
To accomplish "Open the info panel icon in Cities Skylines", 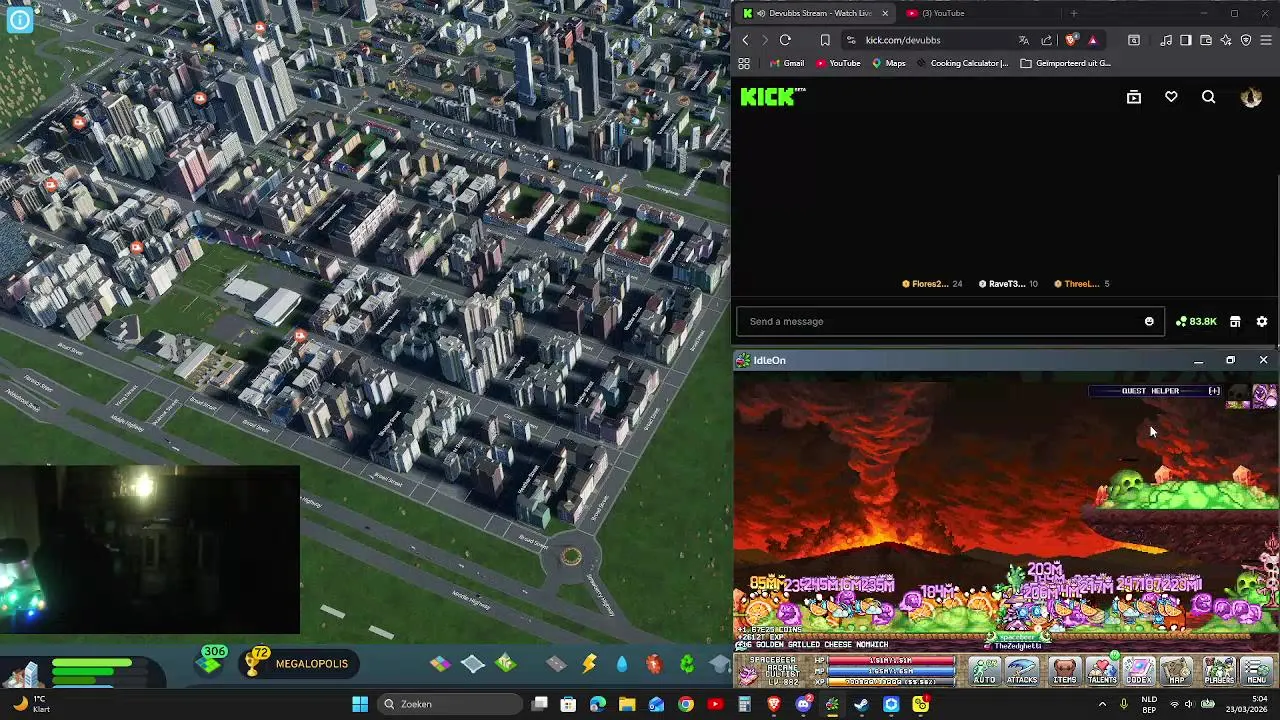I will pyautogui.click(x=19, y=19).
